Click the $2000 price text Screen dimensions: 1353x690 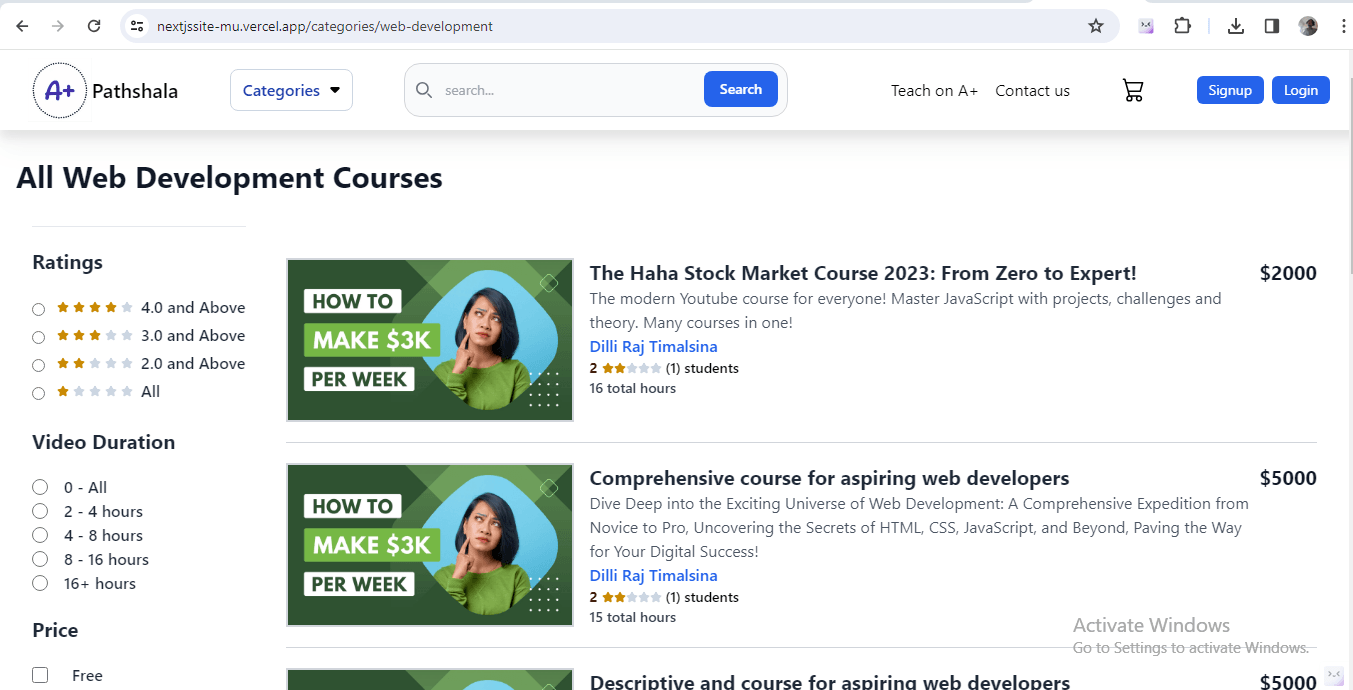pos(1288,273)
